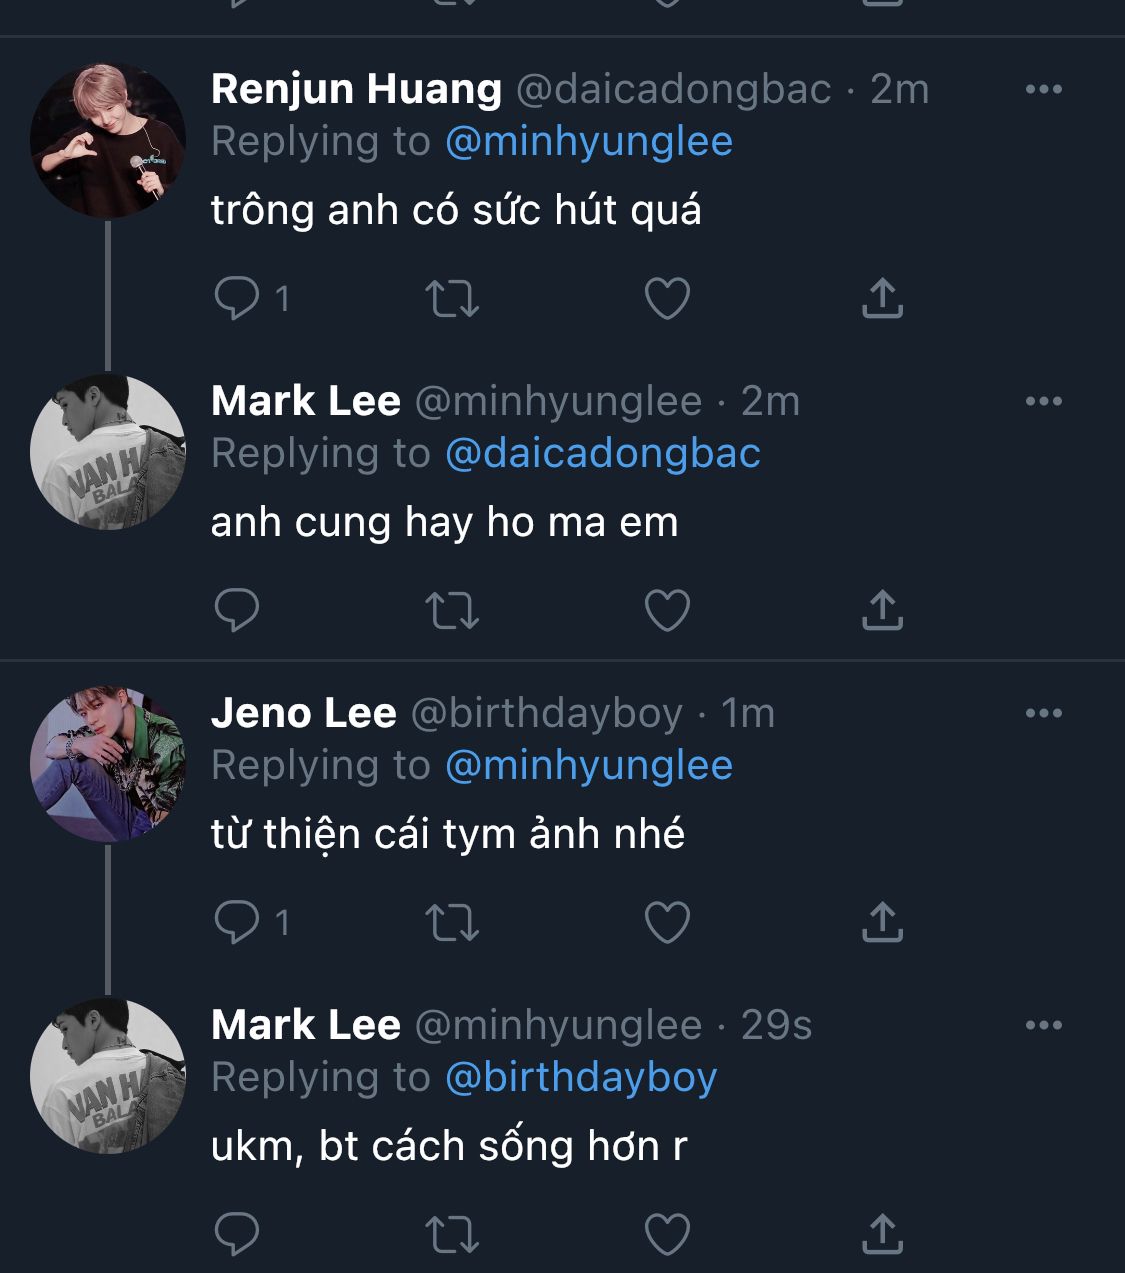The image size is (1125, 1273).
Task: Reply to Mark Lee's "anh cung hay ho" tweet
Action: [x=237, y=610]
